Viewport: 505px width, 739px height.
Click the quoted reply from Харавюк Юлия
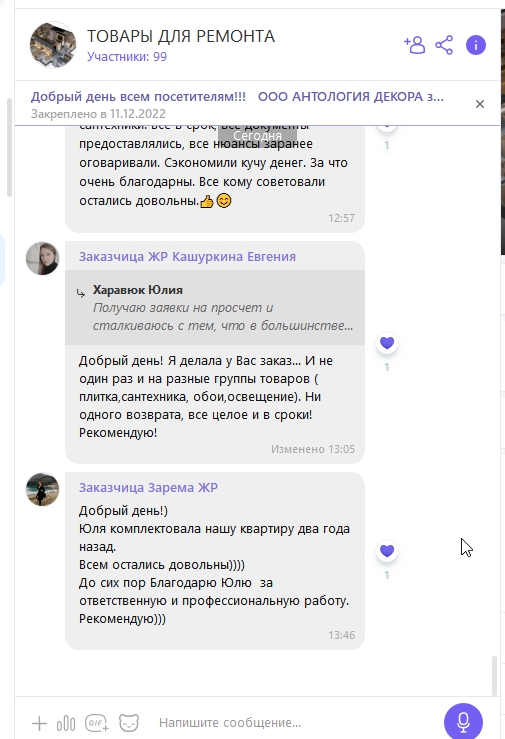(x=215, y=307)
